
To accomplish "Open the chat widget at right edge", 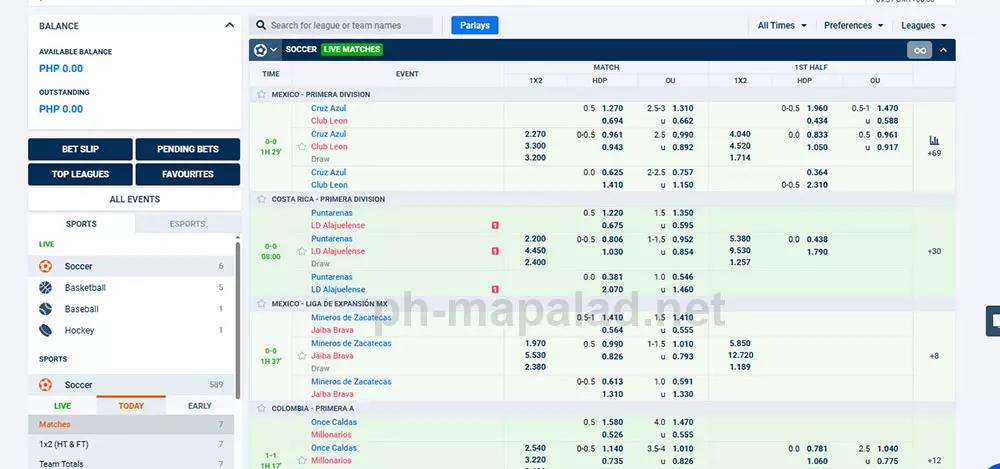I will click(x=993, y=320).
